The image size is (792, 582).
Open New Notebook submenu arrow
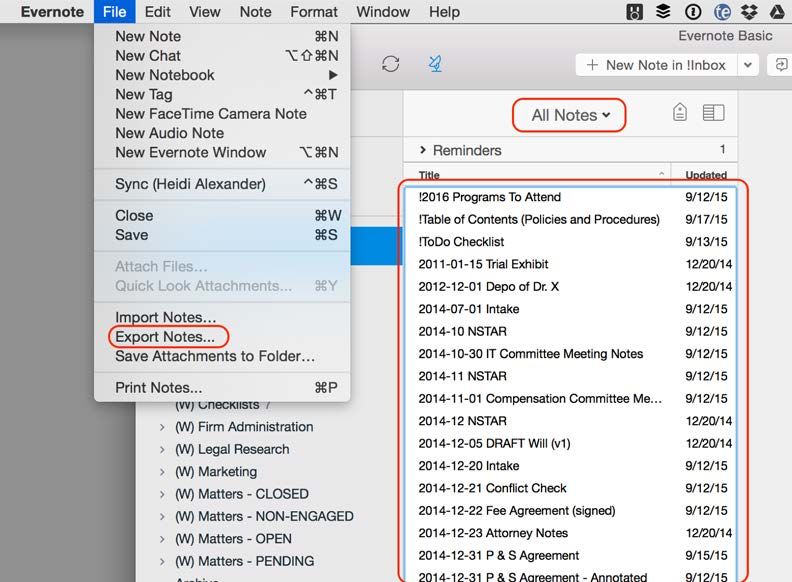(x=333, y=75)
